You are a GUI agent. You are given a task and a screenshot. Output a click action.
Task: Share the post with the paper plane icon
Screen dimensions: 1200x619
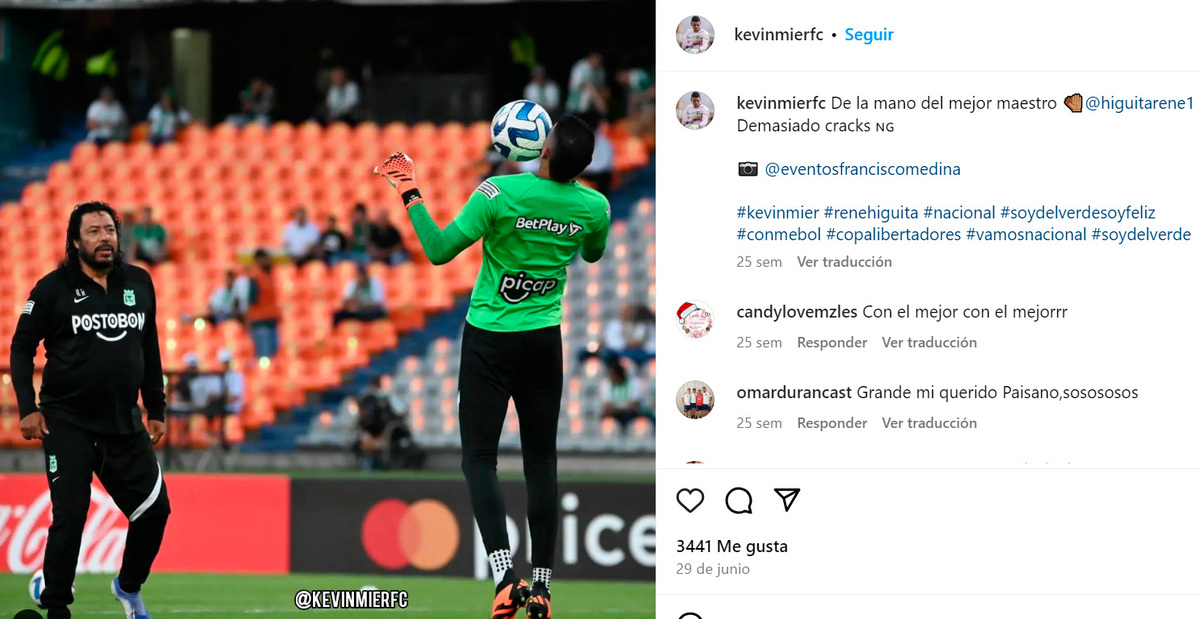pos(787,500)
